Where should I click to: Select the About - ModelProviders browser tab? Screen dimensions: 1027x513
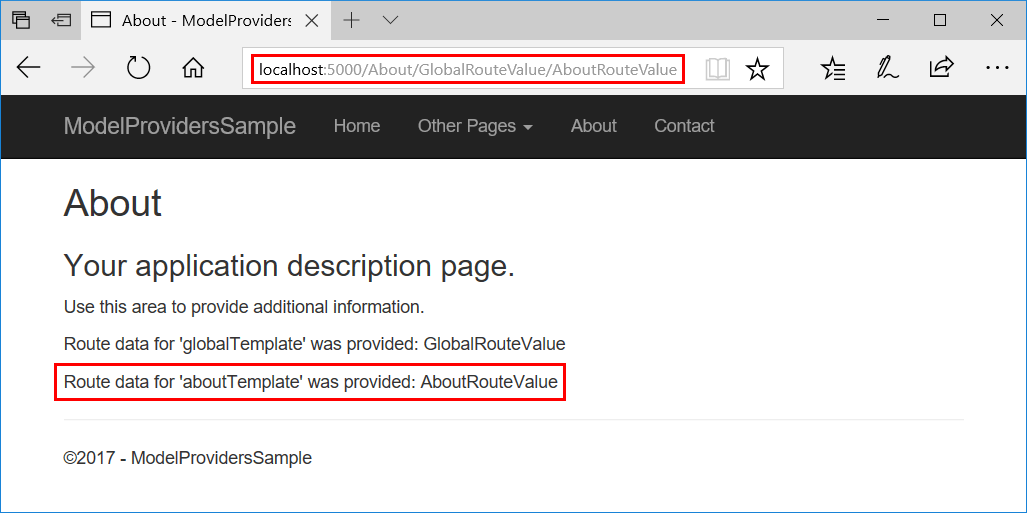[206, 20]
